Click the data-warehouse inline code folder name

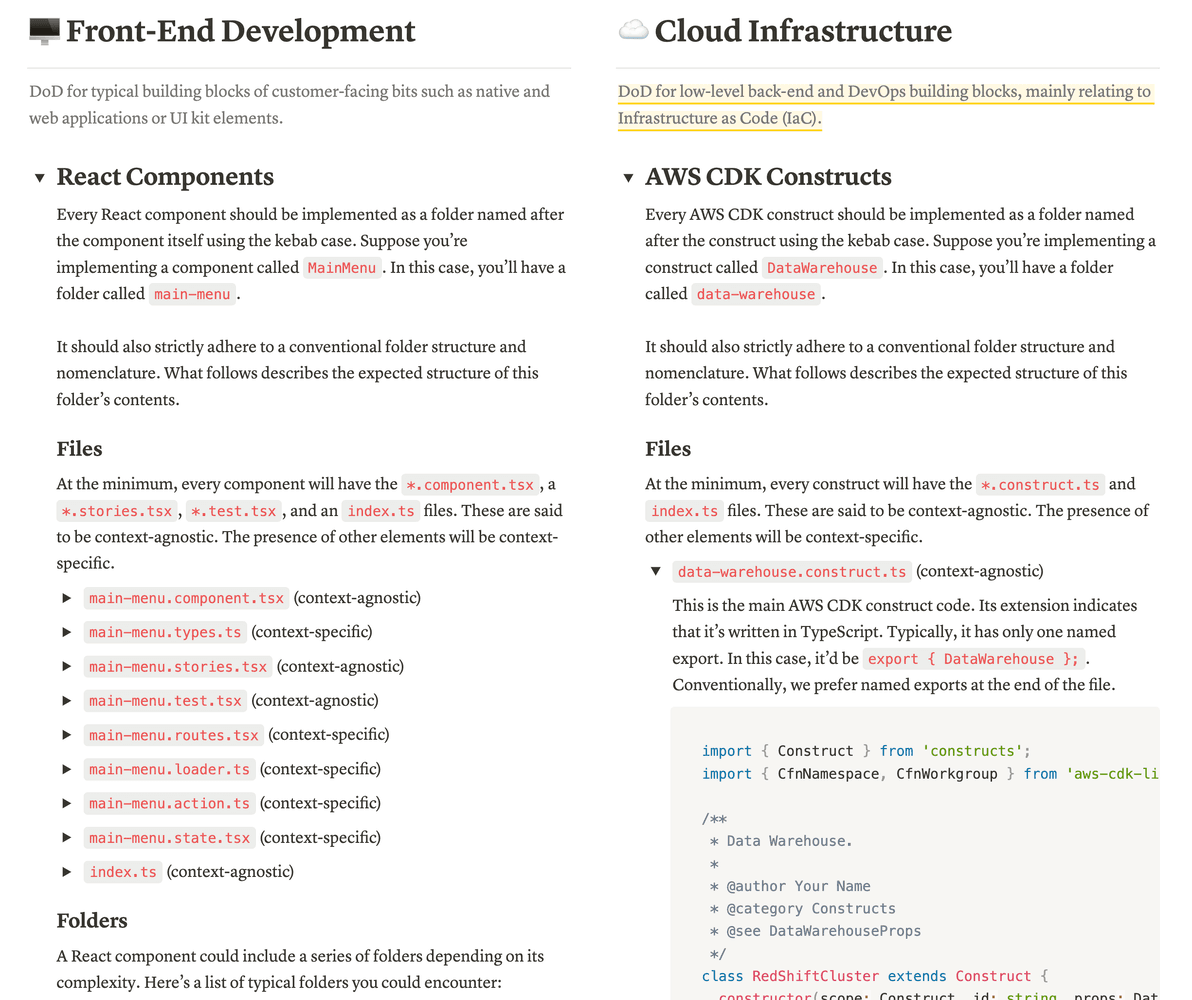pos(756,294)
